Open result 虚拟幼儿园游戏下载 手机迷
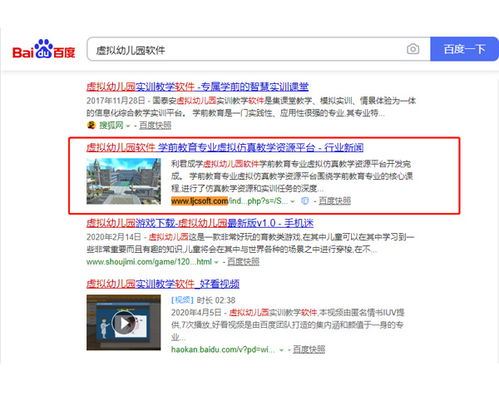 tap(200, 223)
